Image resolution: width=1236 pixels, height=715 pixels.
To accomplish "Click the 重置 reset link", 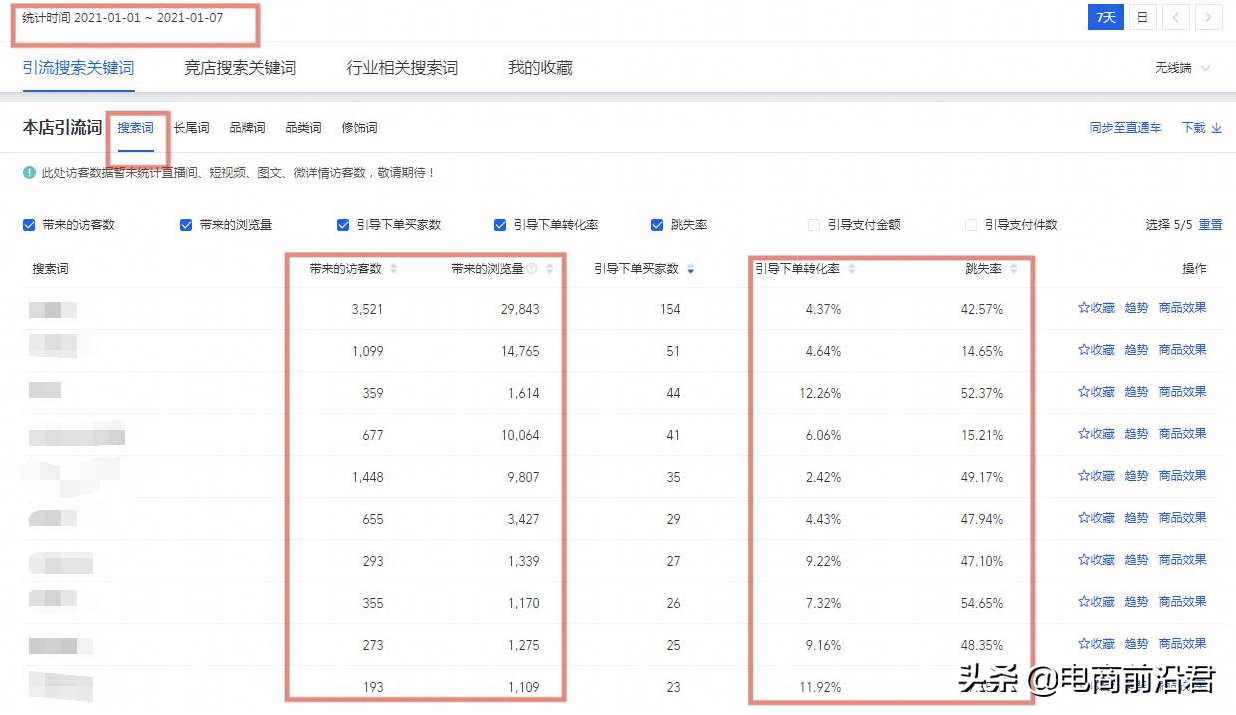I will coord(1210,224).
